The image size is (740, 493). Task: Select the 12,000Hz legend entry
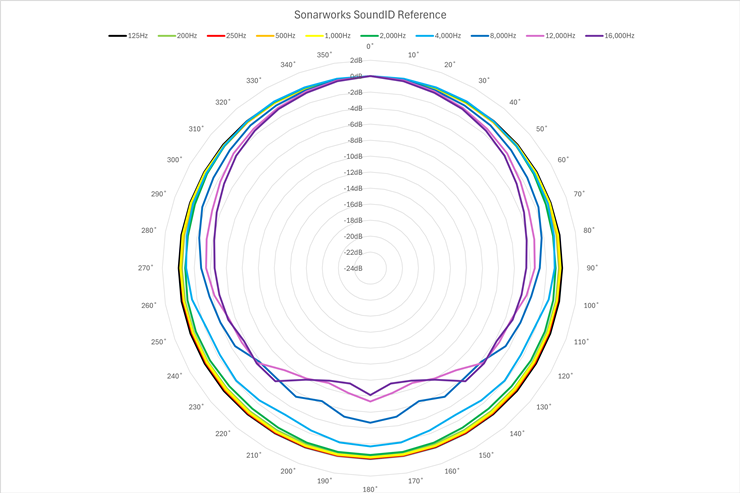(x=551, y=35)
